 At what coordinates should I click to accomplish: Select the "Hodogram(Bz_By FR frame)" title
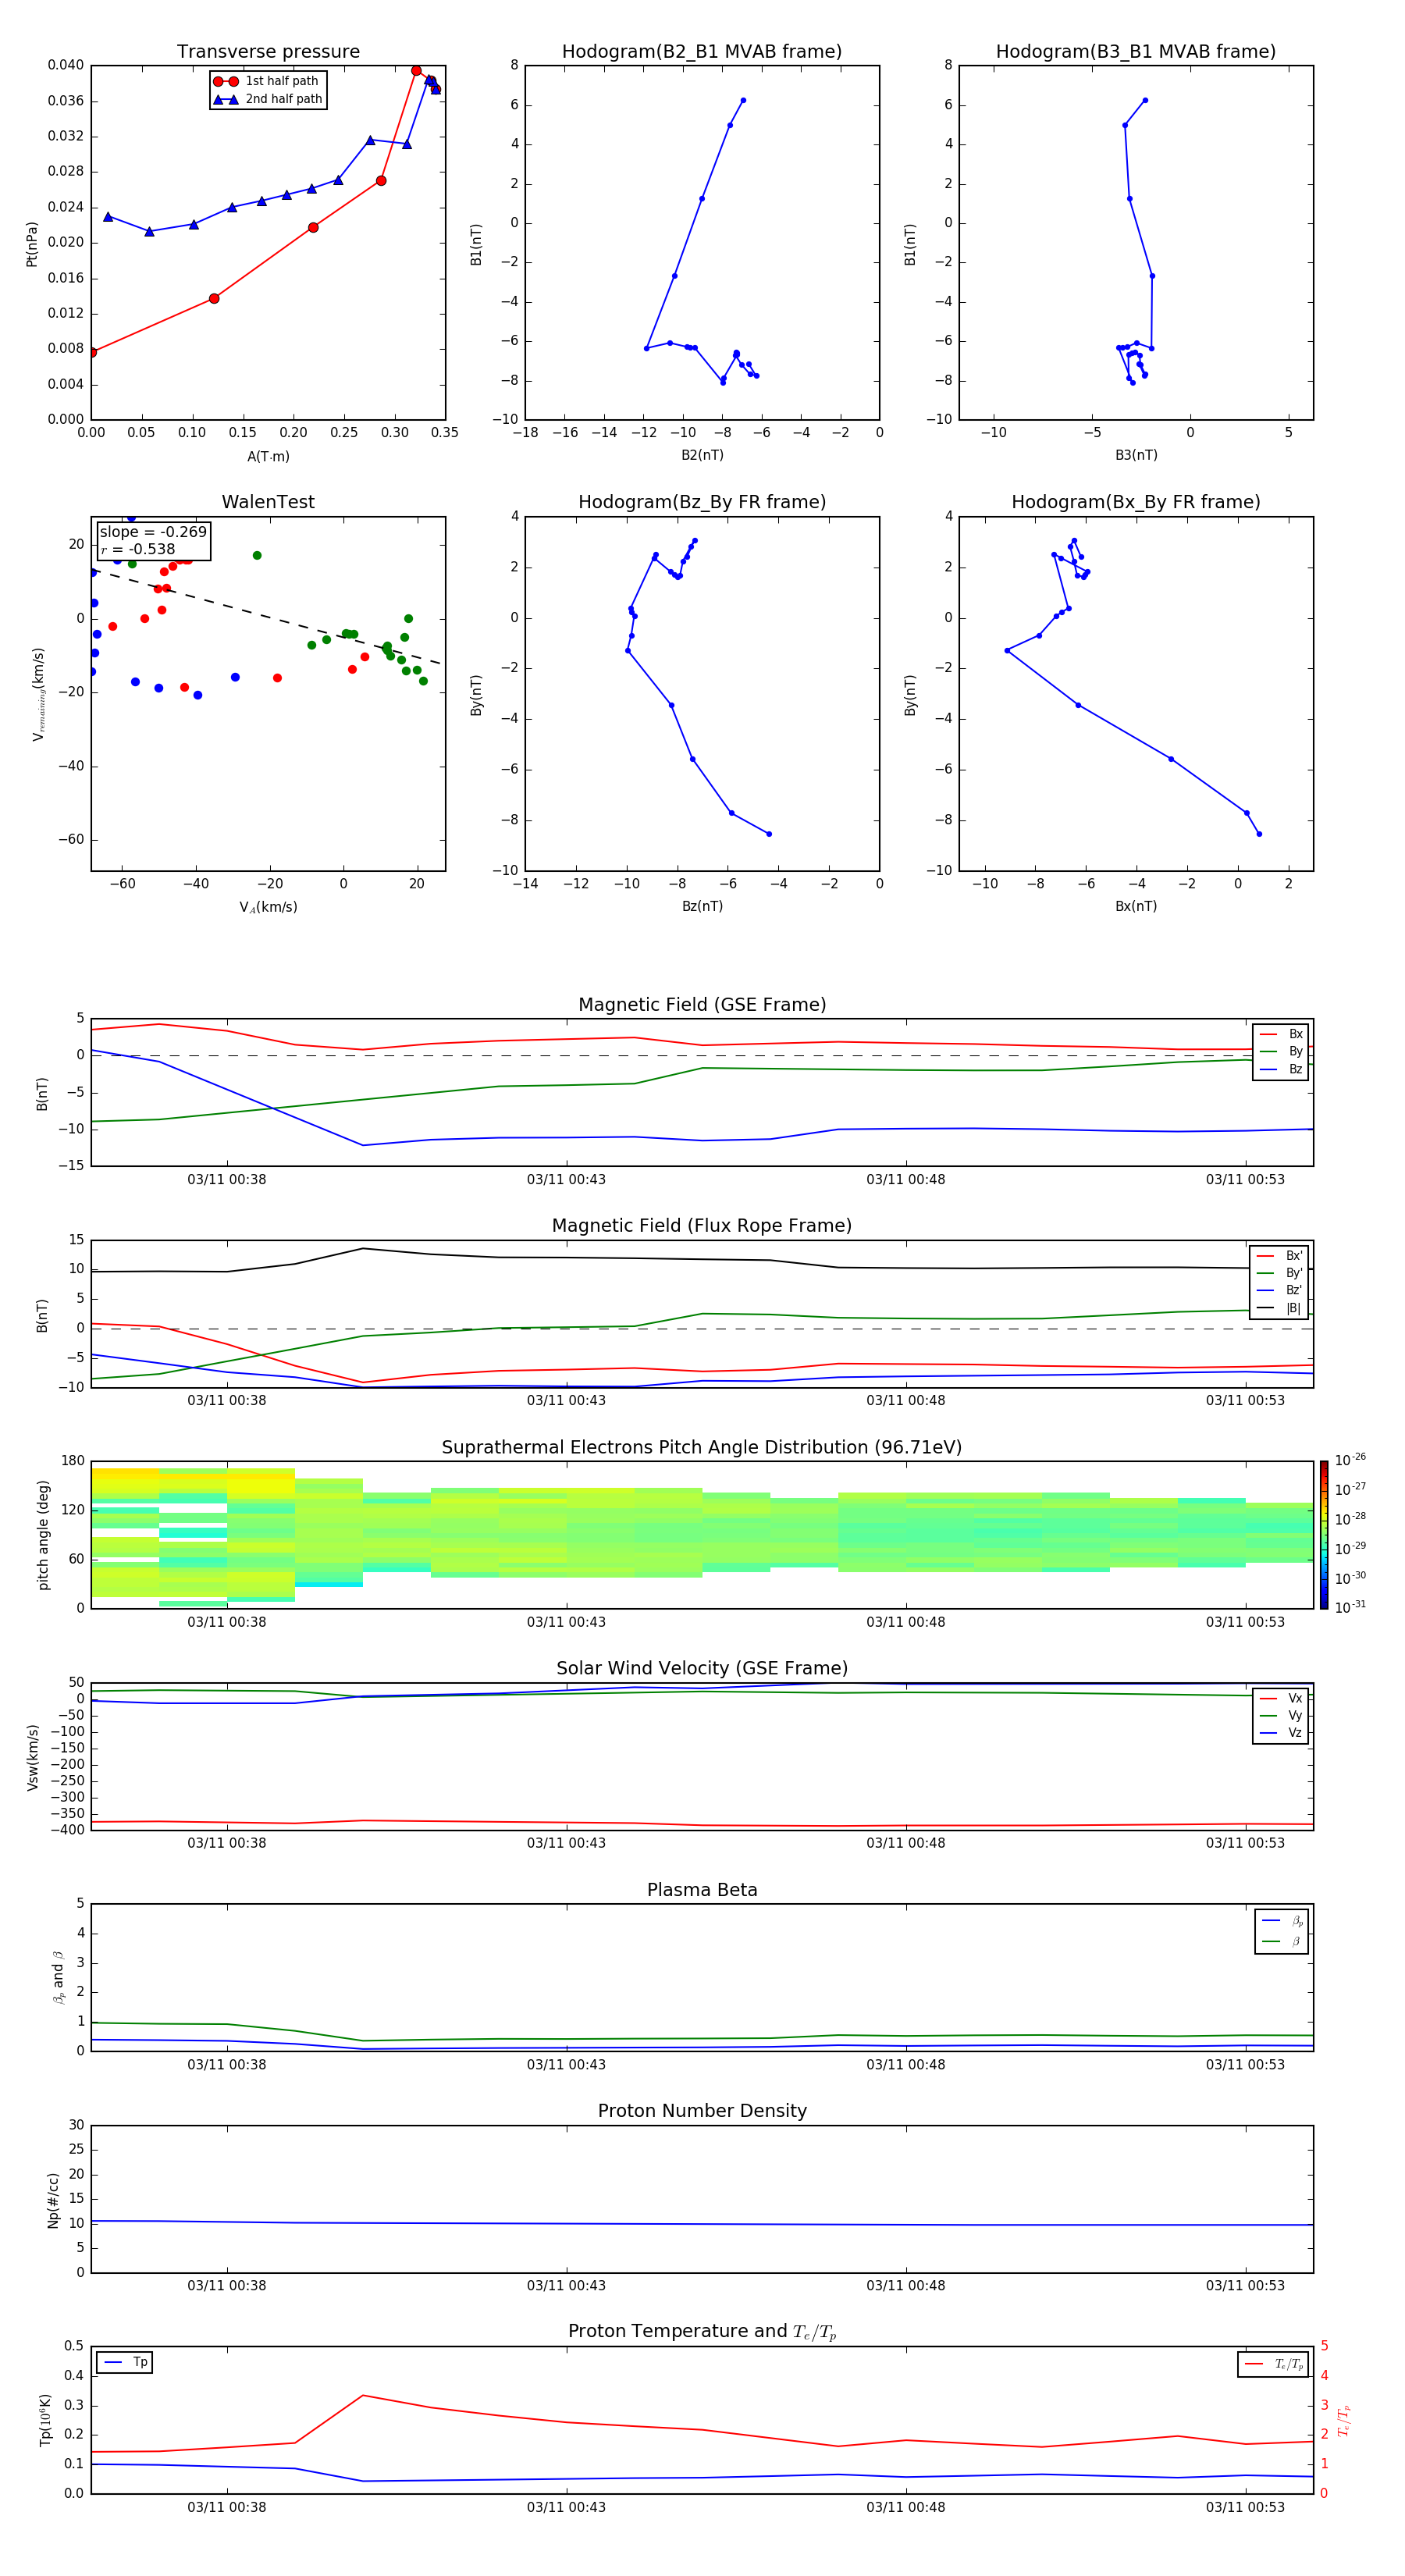(x=702, y=502)
